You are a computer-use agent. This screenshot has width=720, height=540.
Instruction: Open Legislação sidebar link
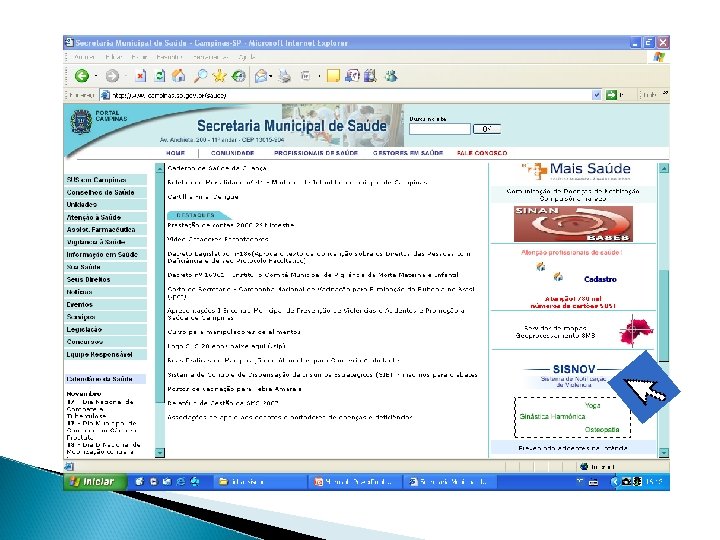pos(106,329)
